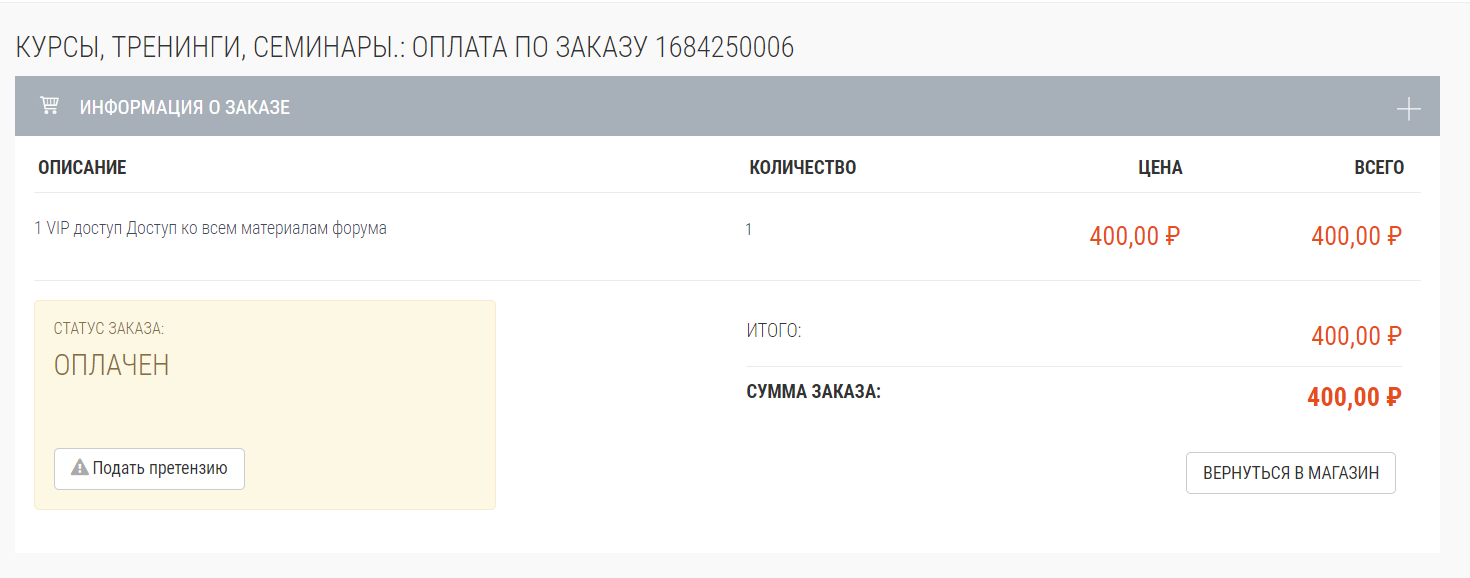Click the ВСЕГО column header

tap(1379, 168)
